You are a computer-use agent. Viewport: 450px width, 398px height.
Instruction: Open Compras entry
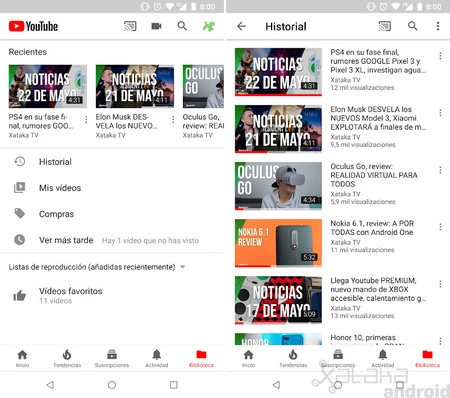[112, 214]
